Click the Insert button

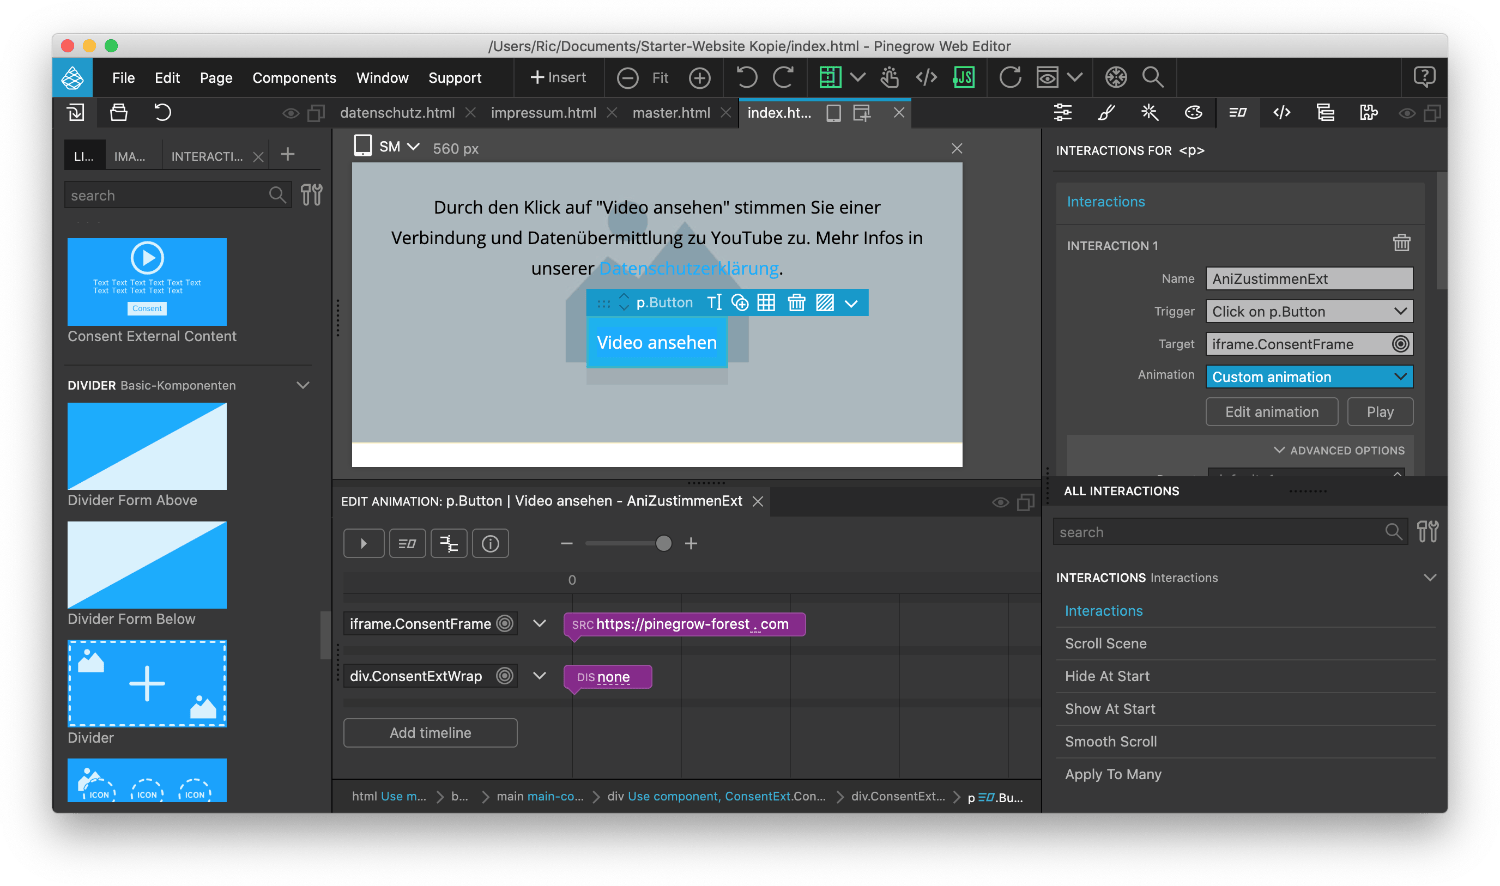click(558, 77)
